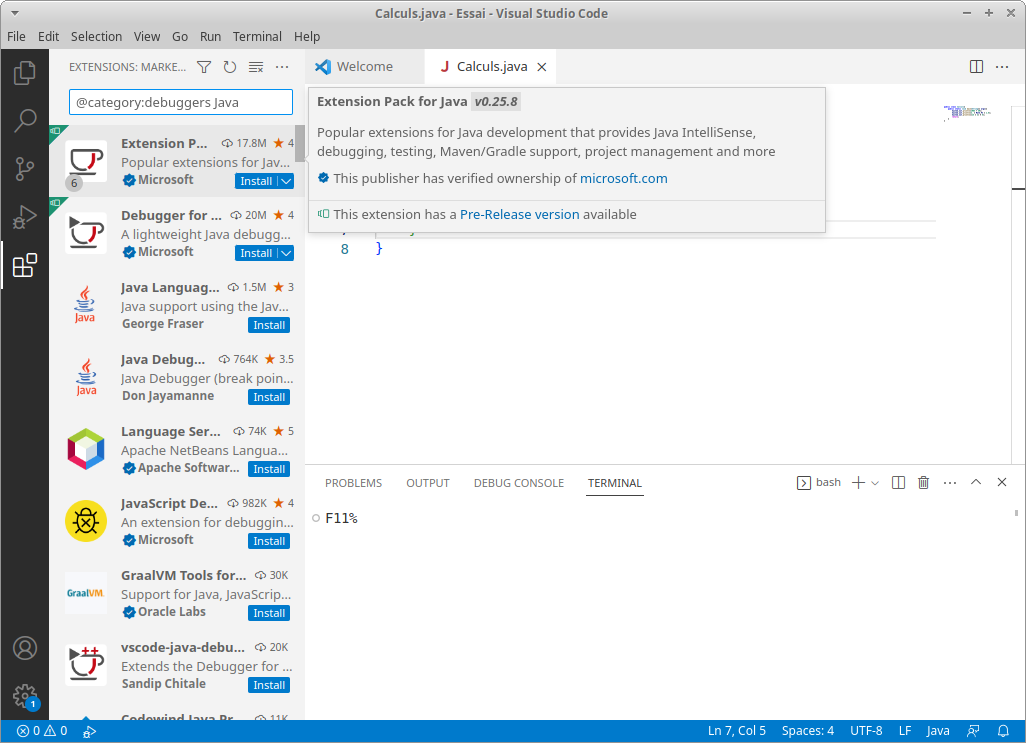The height and width of the screenshot is (743, 1026).
Task: Open the Accounts menu icon
Action: point(25,648)
